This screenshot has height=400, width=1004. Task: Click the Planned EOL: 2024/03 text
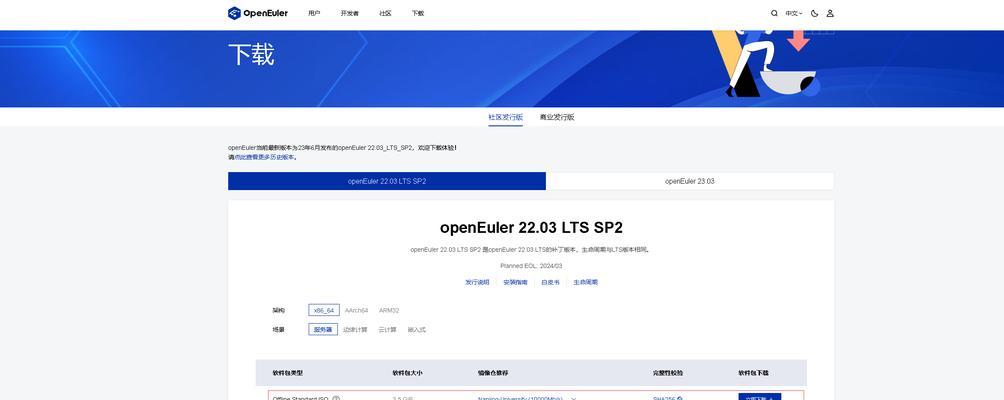[531, 266]
